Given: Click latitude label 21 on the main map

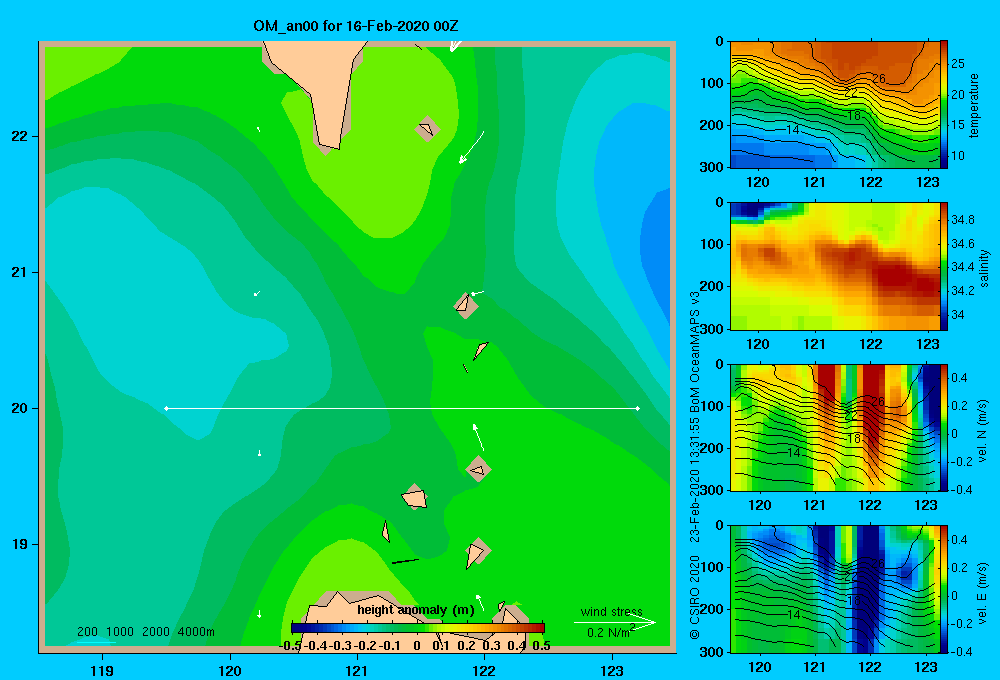Looking at the screenshot, I should click(x=20, y=272).
